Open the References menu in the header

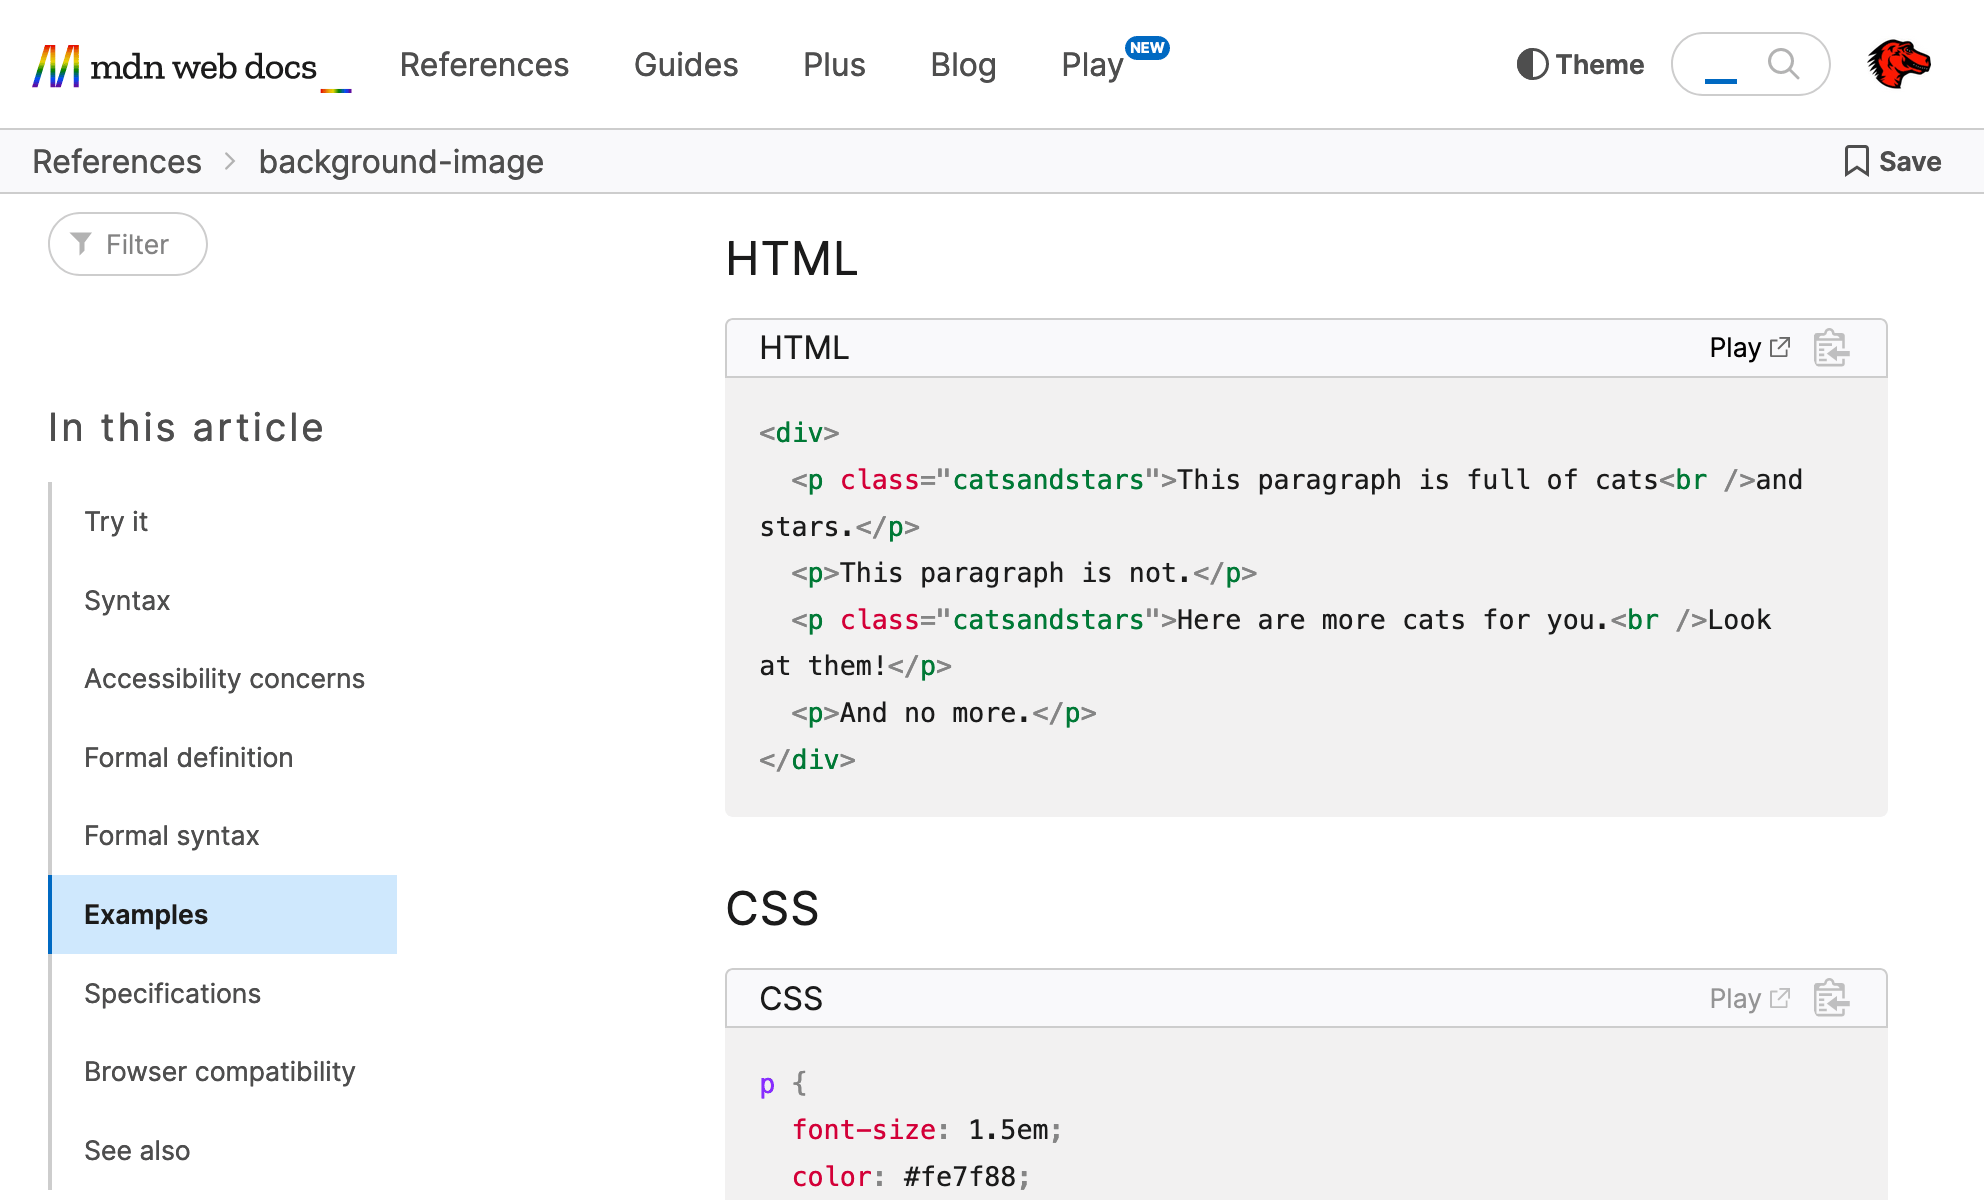(x=484, y=65)
